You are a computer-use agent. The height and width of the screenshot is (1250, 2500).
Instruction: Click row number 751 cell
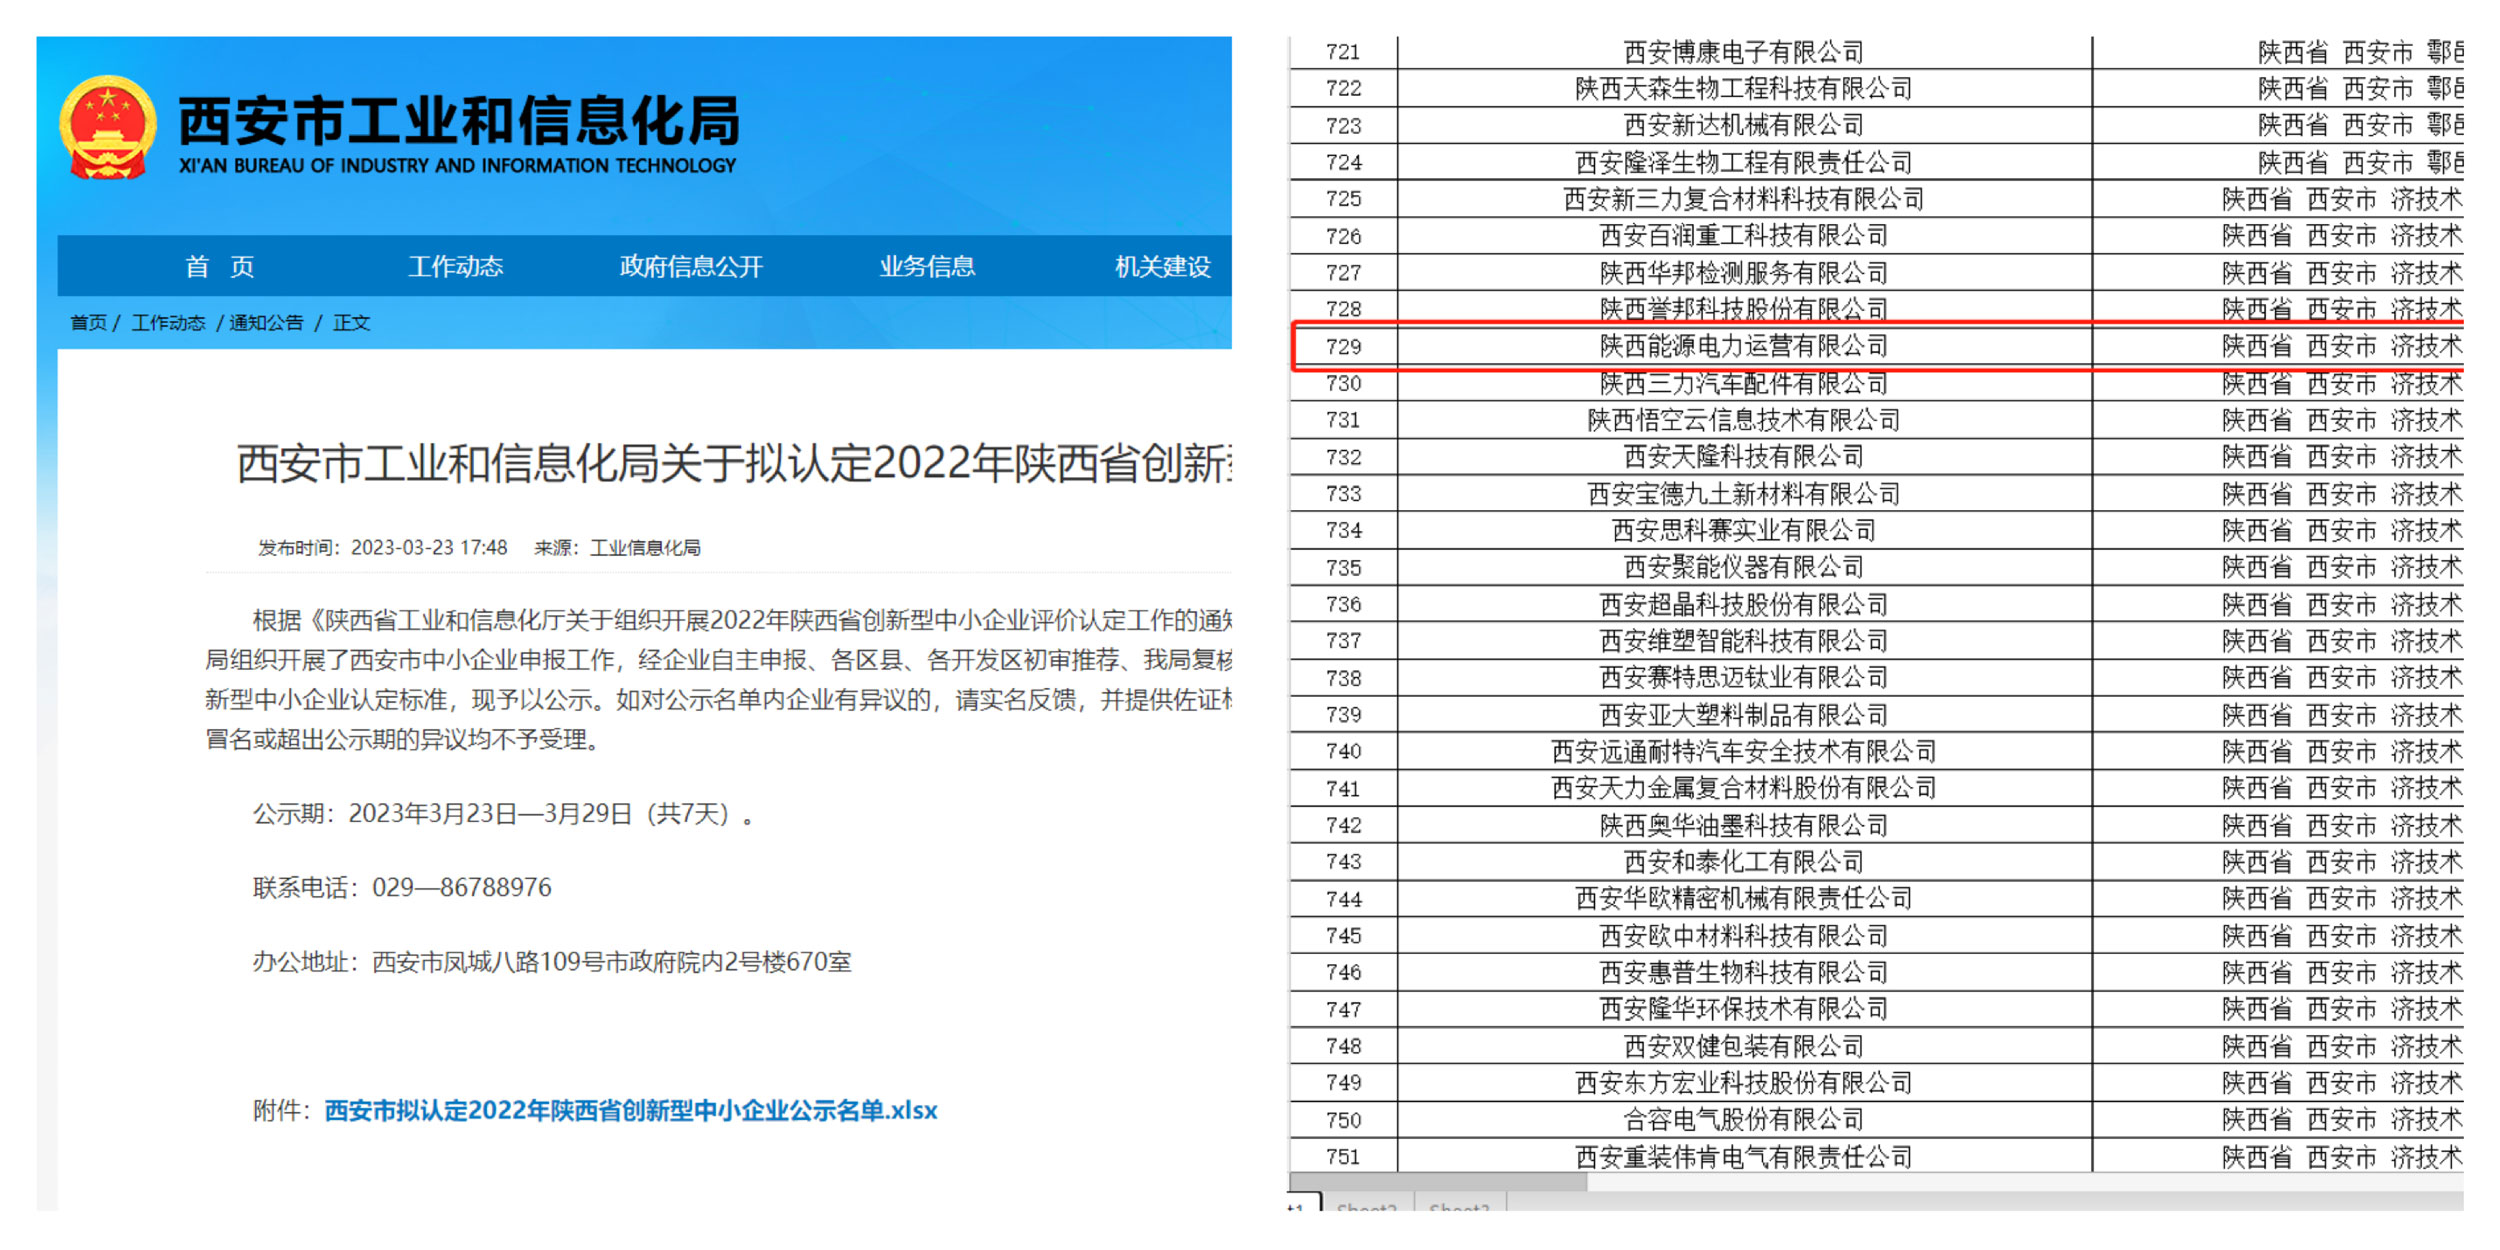tap(1343, 1156)
